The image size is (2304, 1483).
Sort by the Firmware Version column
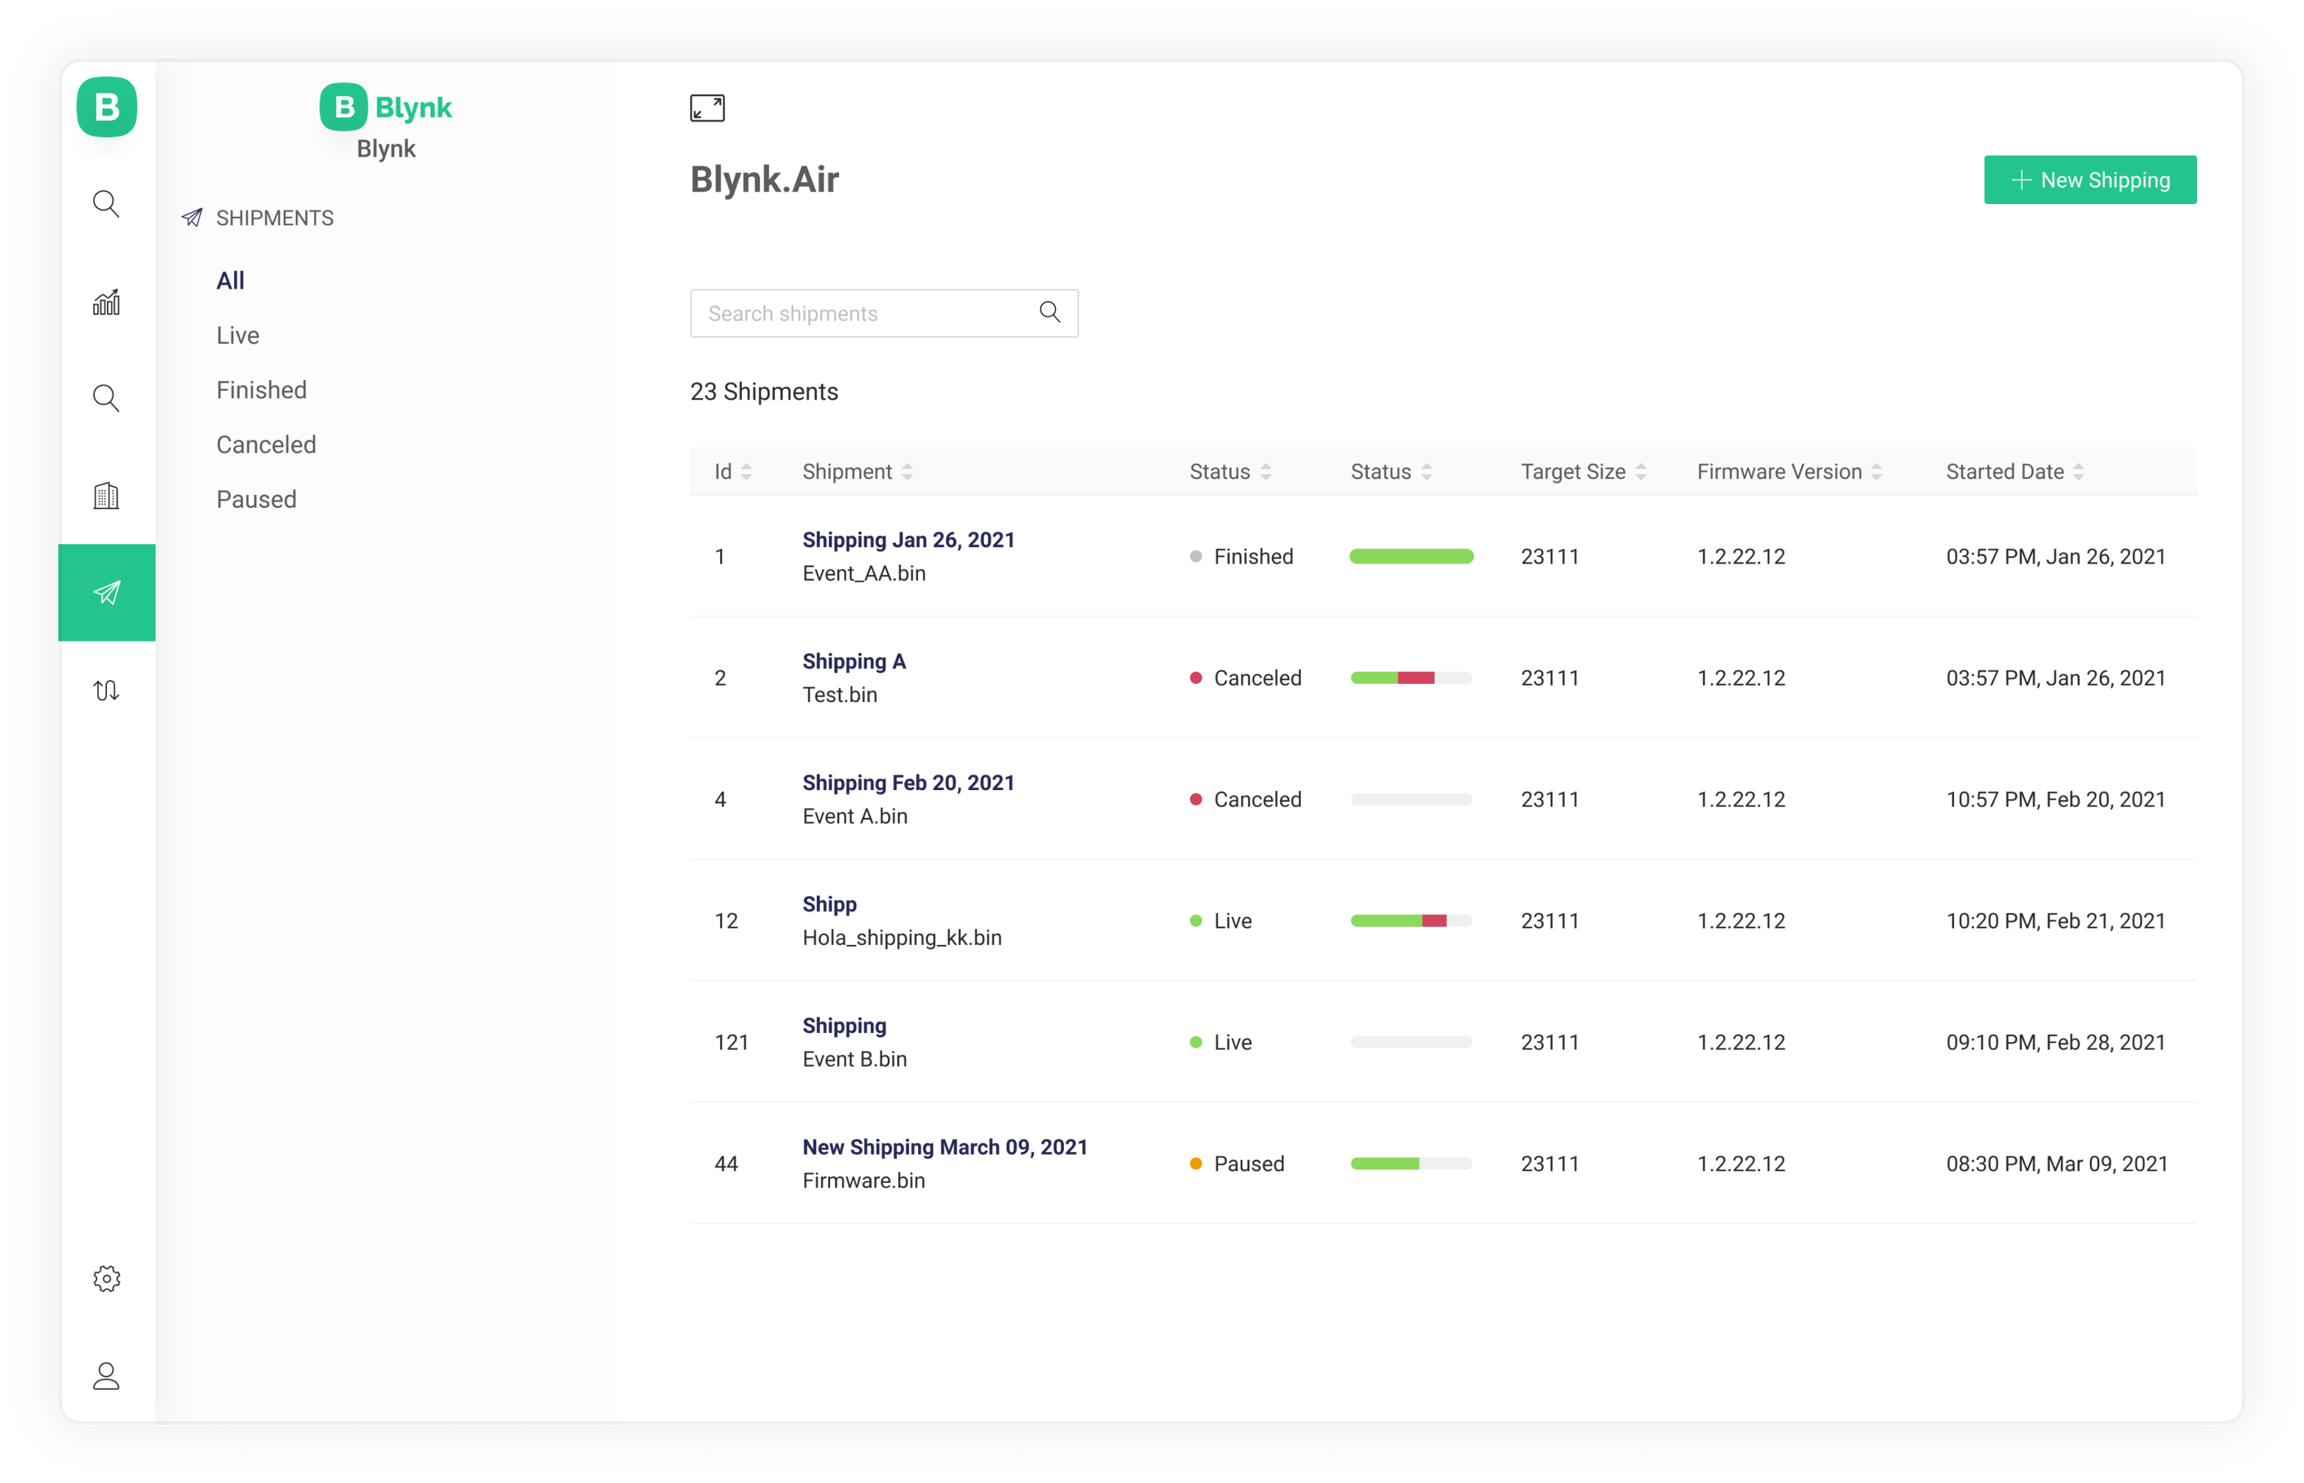pyautogui.click(x=1876, y=472)
